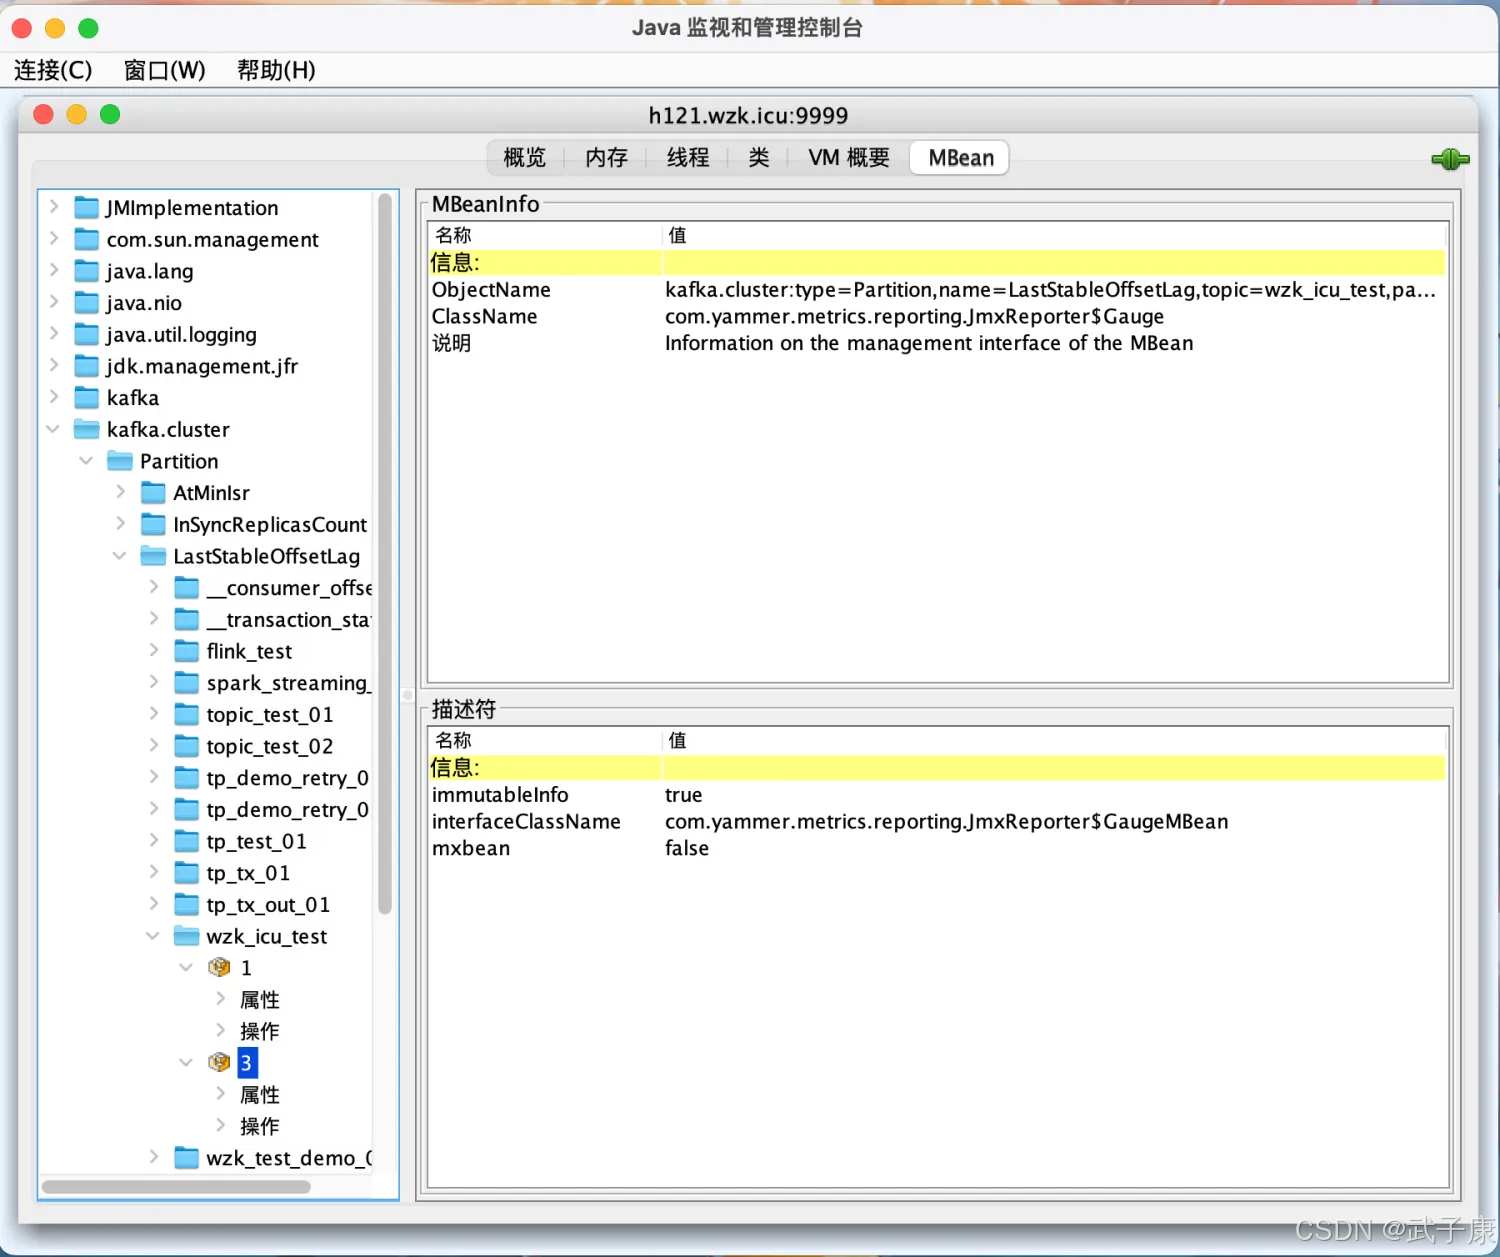Expand the JMImplementation tree node
This screenshot has height=1257, width=1500.
(x=54, y=207)
